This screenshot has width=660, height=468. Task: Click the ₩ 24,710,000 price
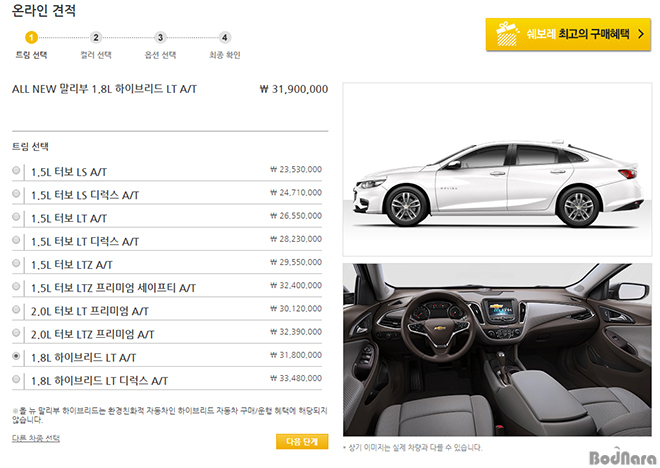click(x=296, y=192)
